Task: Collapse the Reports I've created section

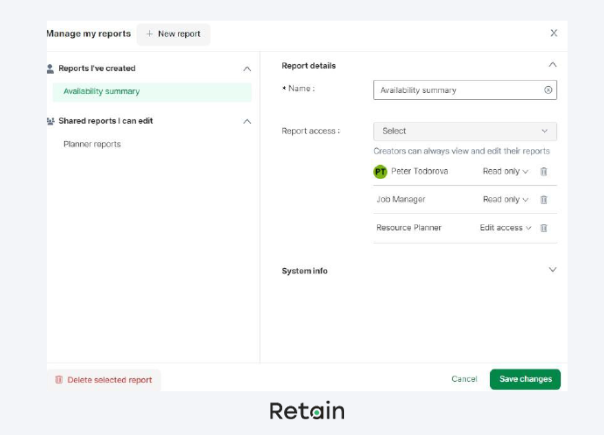Action: [x=247, y=68]
